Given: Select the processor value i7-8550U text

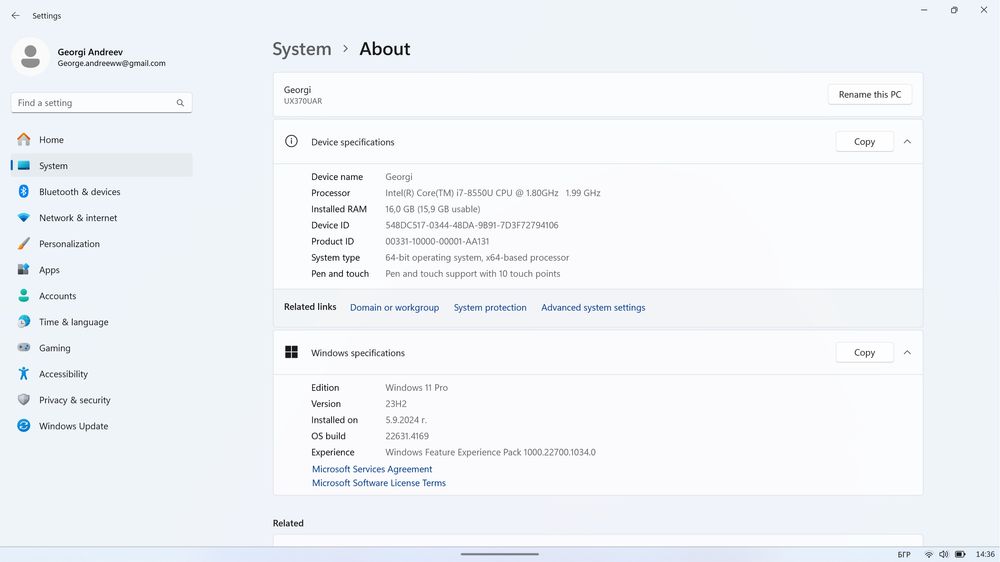Looking at the screenshot, I should point(492,193).
